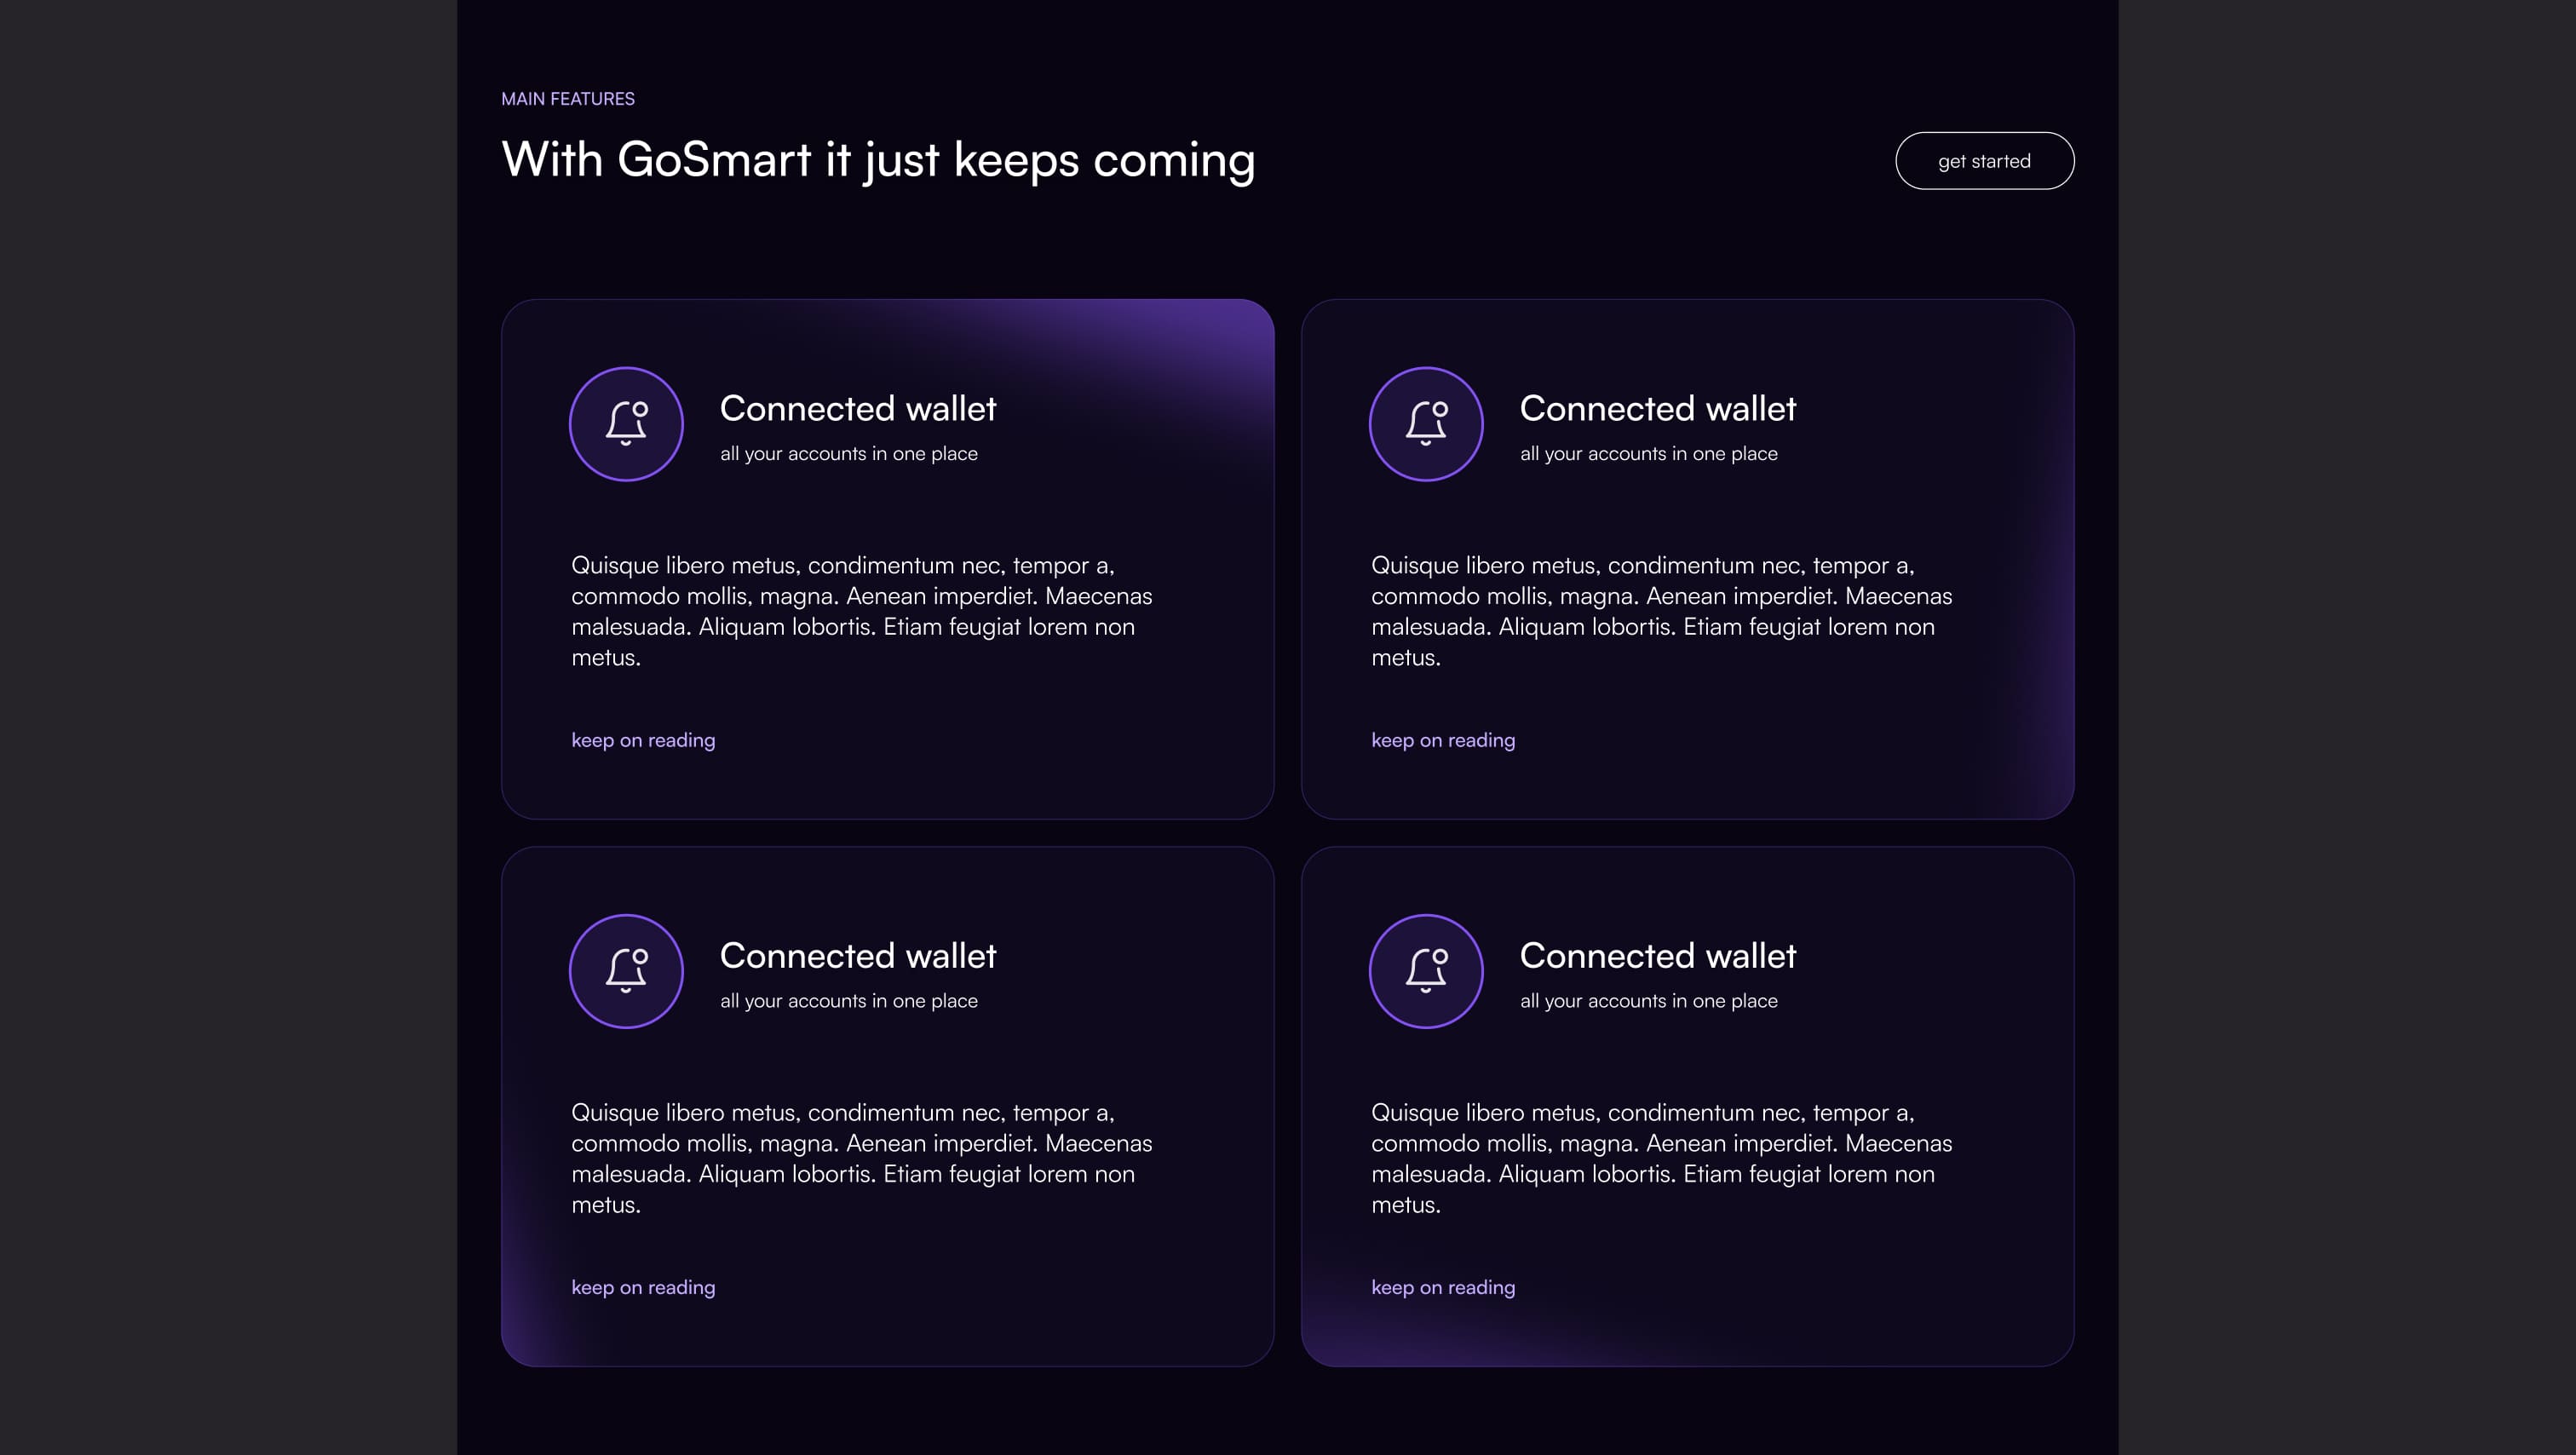Click bell icon in top-right card
This screenshot has height=1455, width=2576.
[x=1426, y=424]
